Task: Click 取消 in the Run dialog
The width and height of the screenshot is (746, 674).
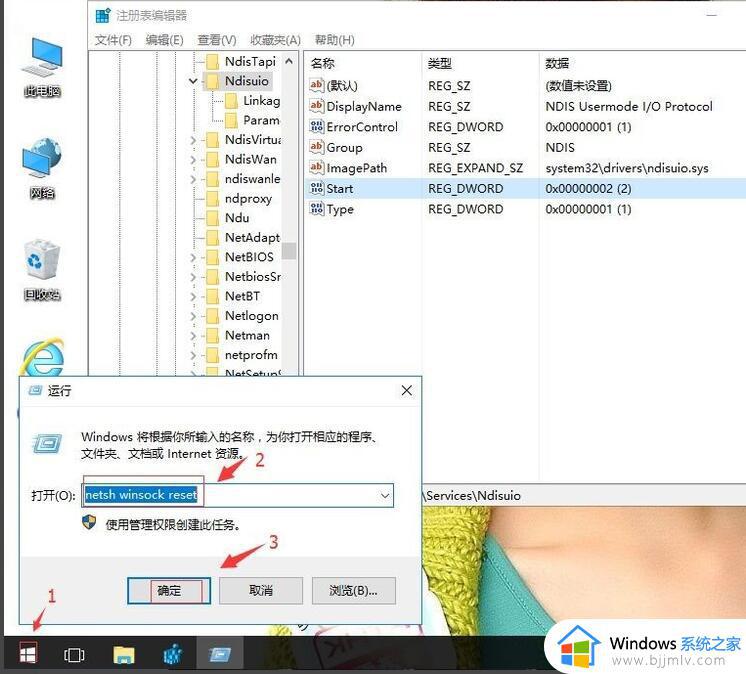Action: tap(261, 591)
